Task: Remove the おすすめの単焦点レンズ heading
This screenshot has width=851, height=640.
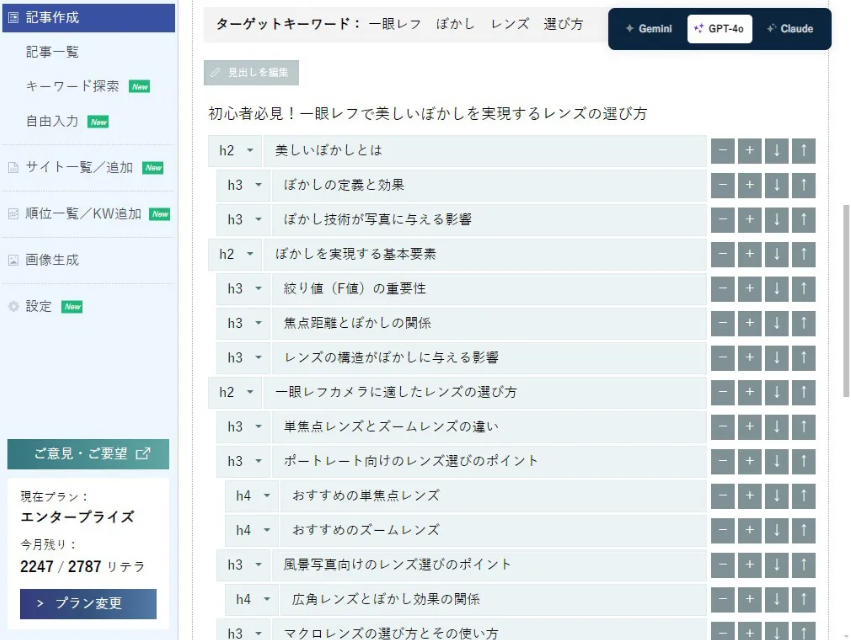Action: [x=722, y=495]
